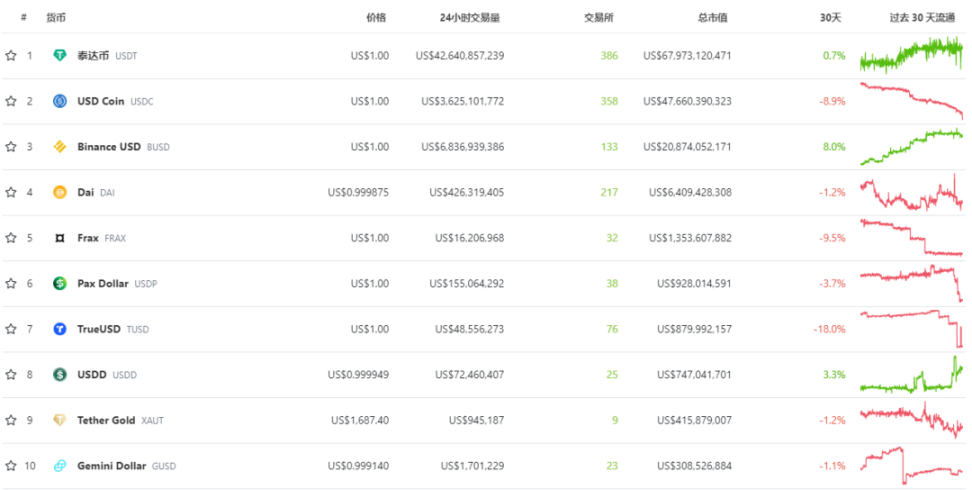The width and height of the screenshot is (972, 490).
Task: Click the Frax black logo
Action: point(60,238)
